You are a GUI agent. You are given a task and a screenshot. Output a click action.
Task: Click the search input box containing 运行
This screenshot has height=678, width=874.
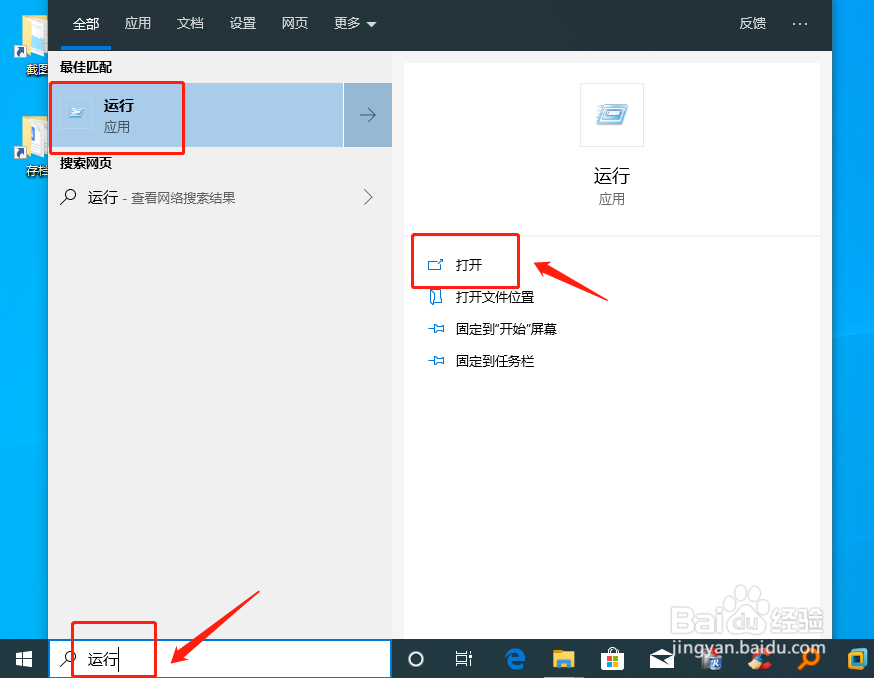(x=220, y=659)
